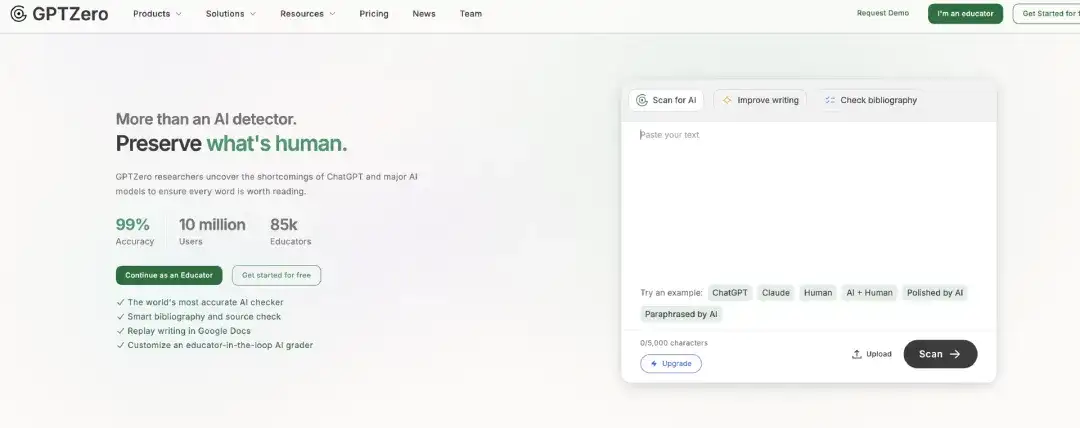The image size is (1080, 428).
Task: Expand the Products dropdown menu
Action: pyautogui.click(x=158, y=14)
